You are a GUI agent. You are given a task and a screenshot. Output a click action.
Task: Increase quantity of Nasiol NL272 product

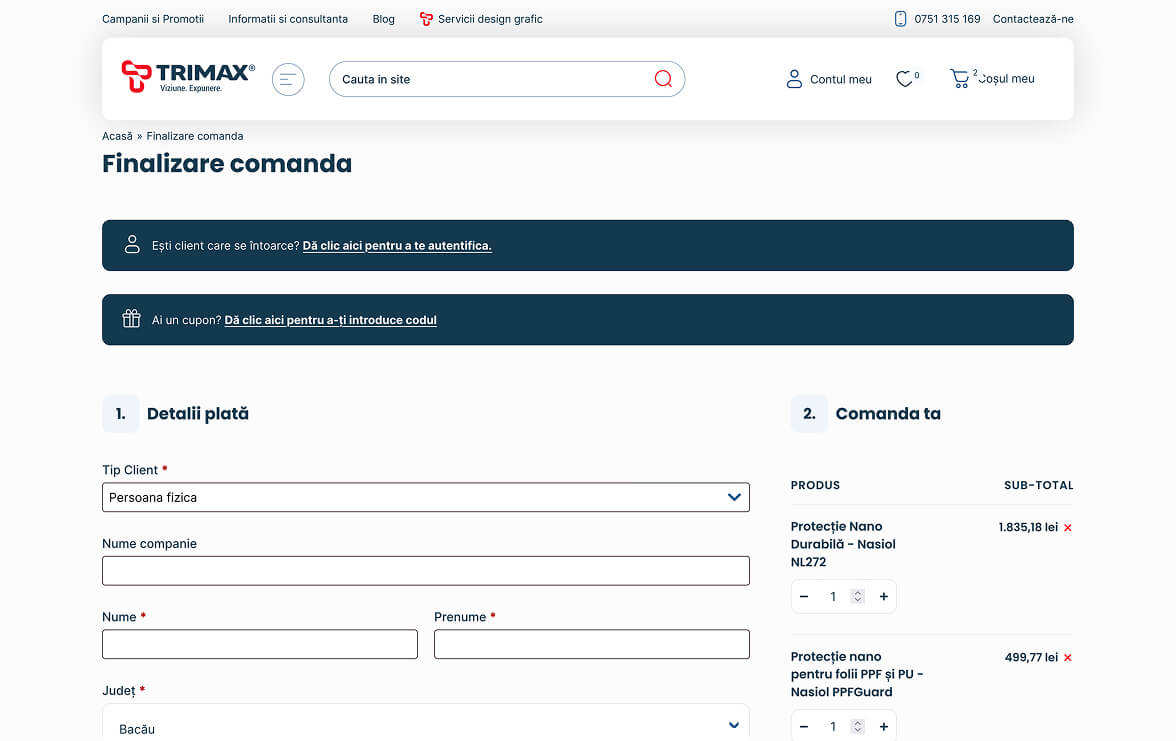(883, 597)
